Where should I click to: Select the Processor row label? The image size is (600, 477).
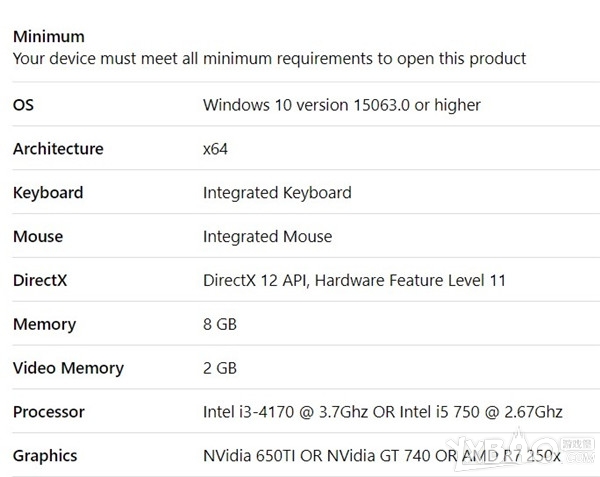pyautogui.click(x=49, y=412)
